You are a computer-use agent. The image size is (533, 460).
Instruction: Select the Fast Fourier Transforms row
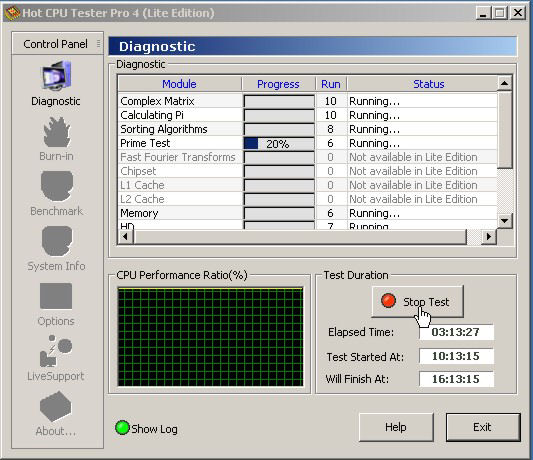[x=307, y=157]
